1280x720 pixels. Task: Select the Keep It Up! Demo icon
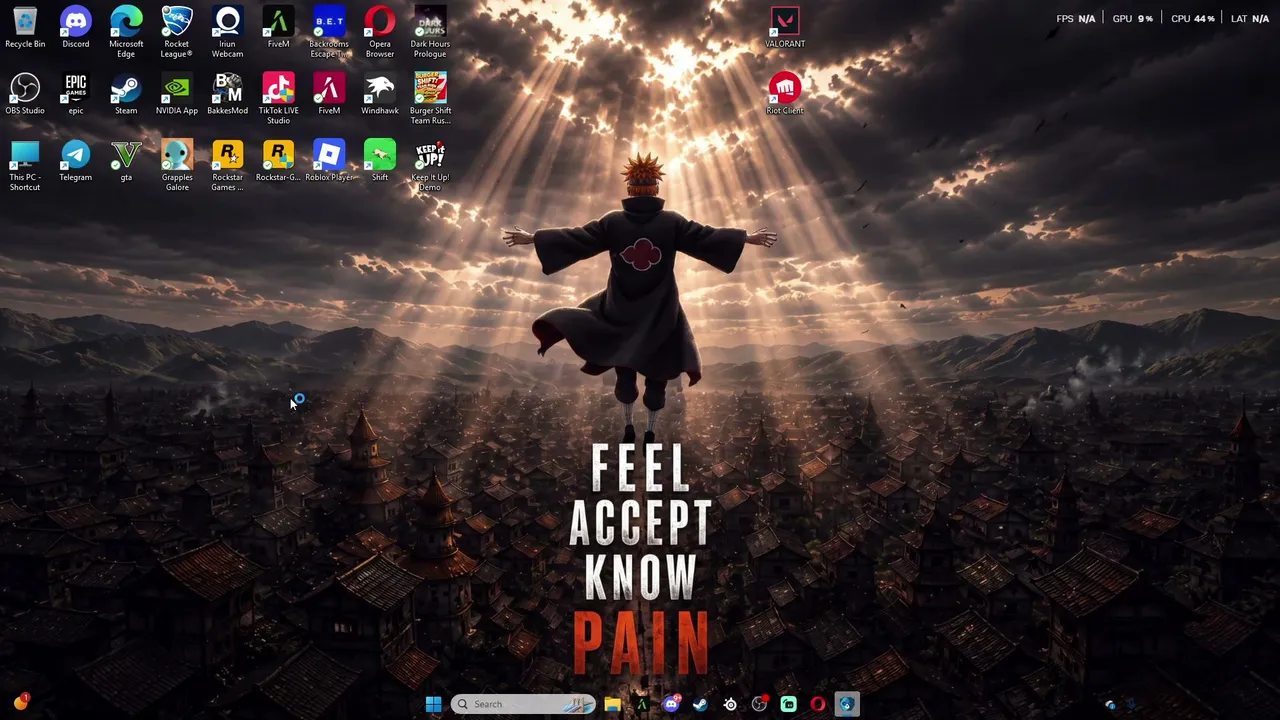430,166
